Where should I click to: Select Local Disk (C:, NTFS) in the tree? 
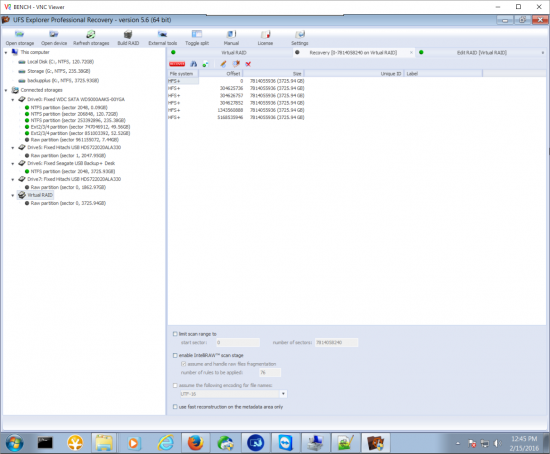[60, 62]
